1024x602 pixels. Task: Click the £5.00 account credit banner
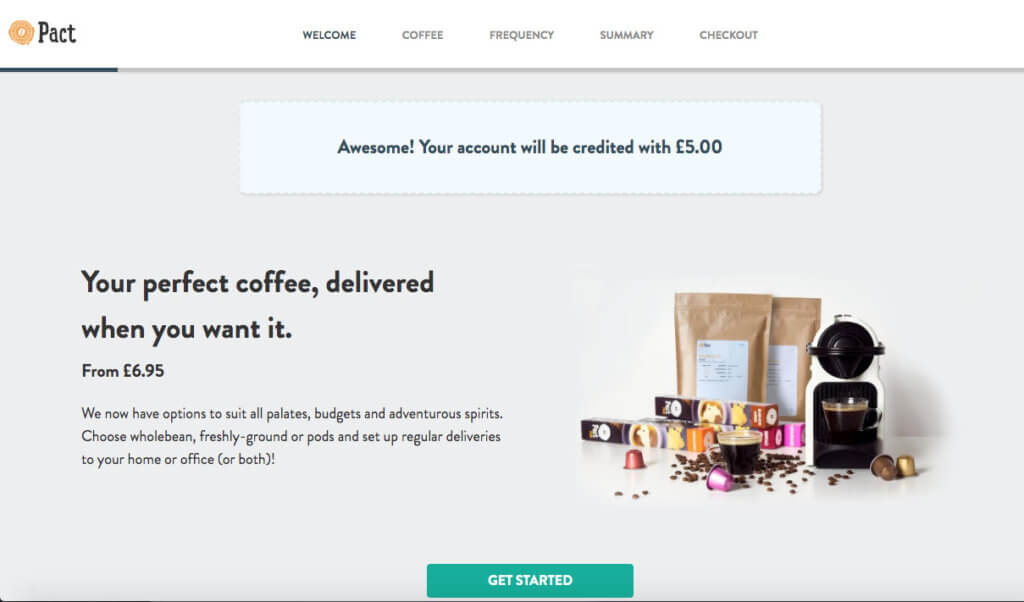530,148
